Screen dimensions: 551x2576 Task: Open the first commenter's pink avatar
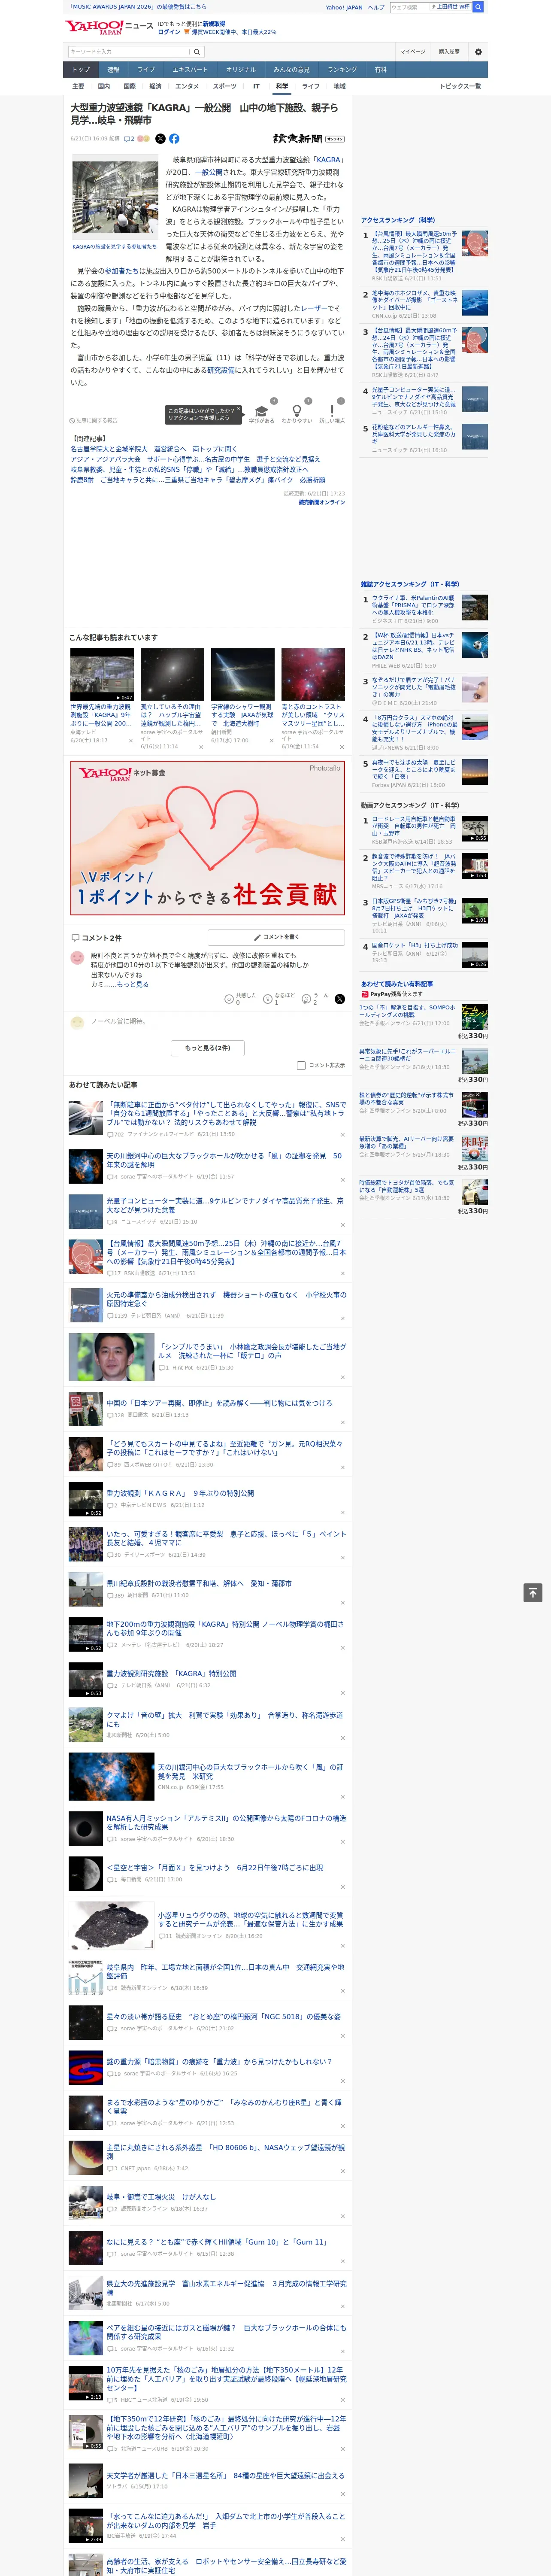tap(77, 958)
